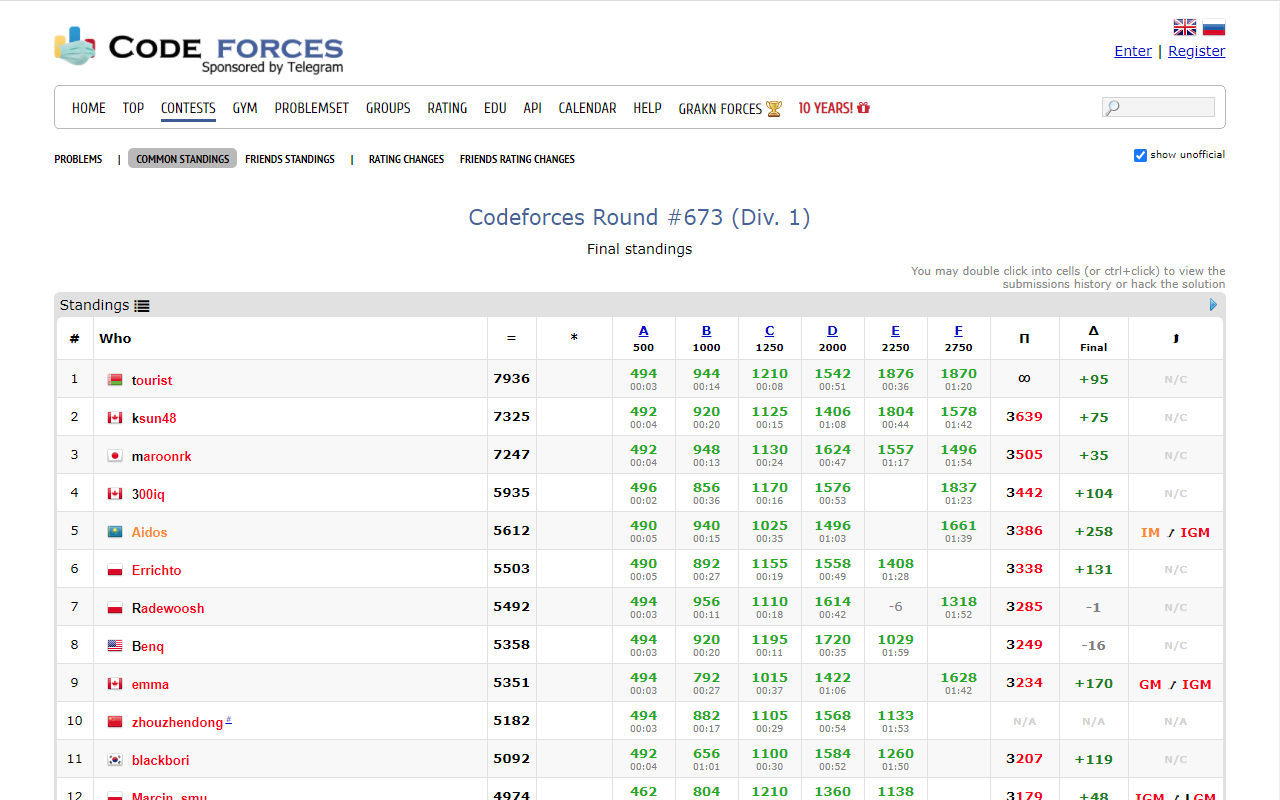Screen dimensions: 1280x800
Task: Open the GROUPS menu item
Action: click(x=388, y=108)
